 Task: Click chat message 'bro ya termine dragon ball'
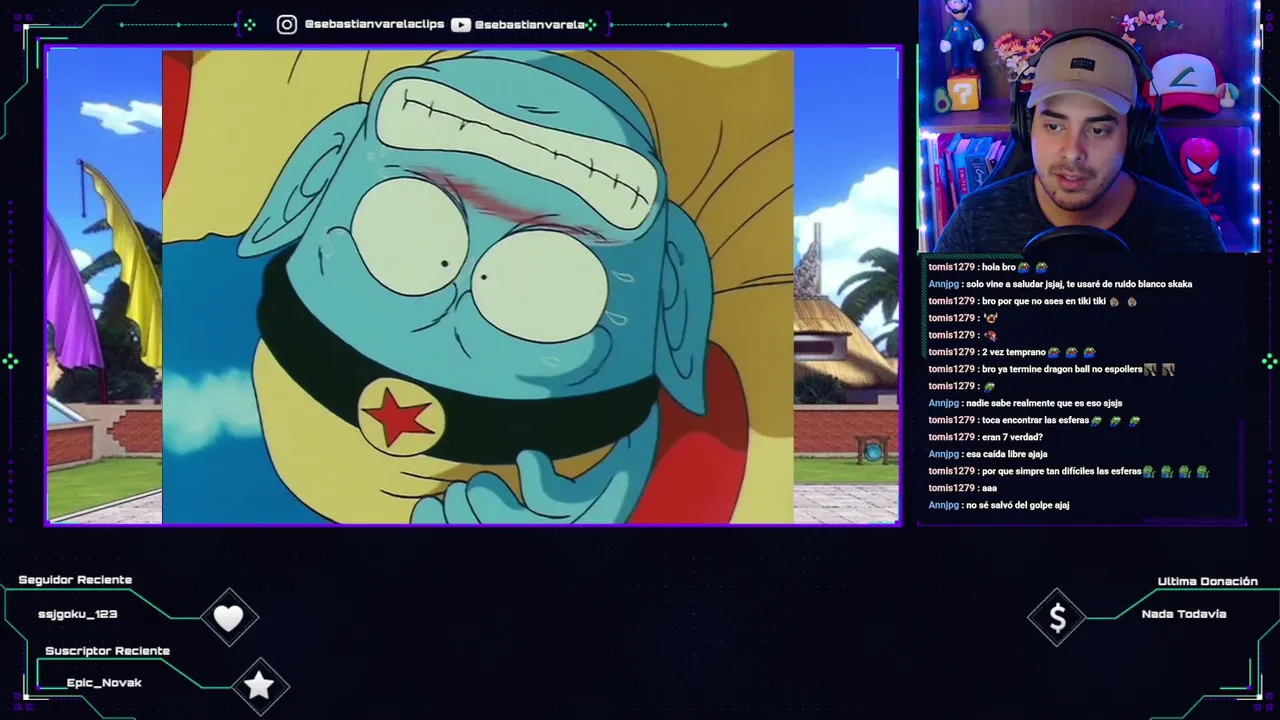pos(1051,369)
